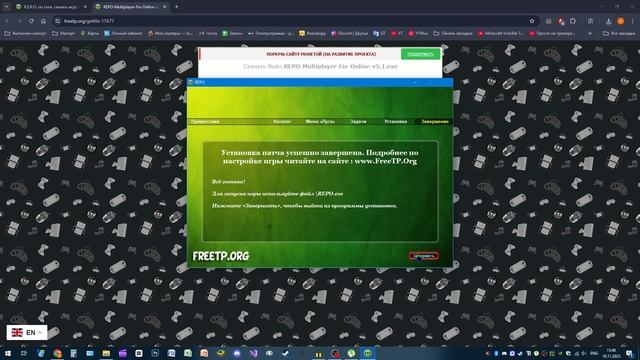Open the Личный кабинет bookmark
The height and width of the screenshot is (360, 640).
[123, 33]
